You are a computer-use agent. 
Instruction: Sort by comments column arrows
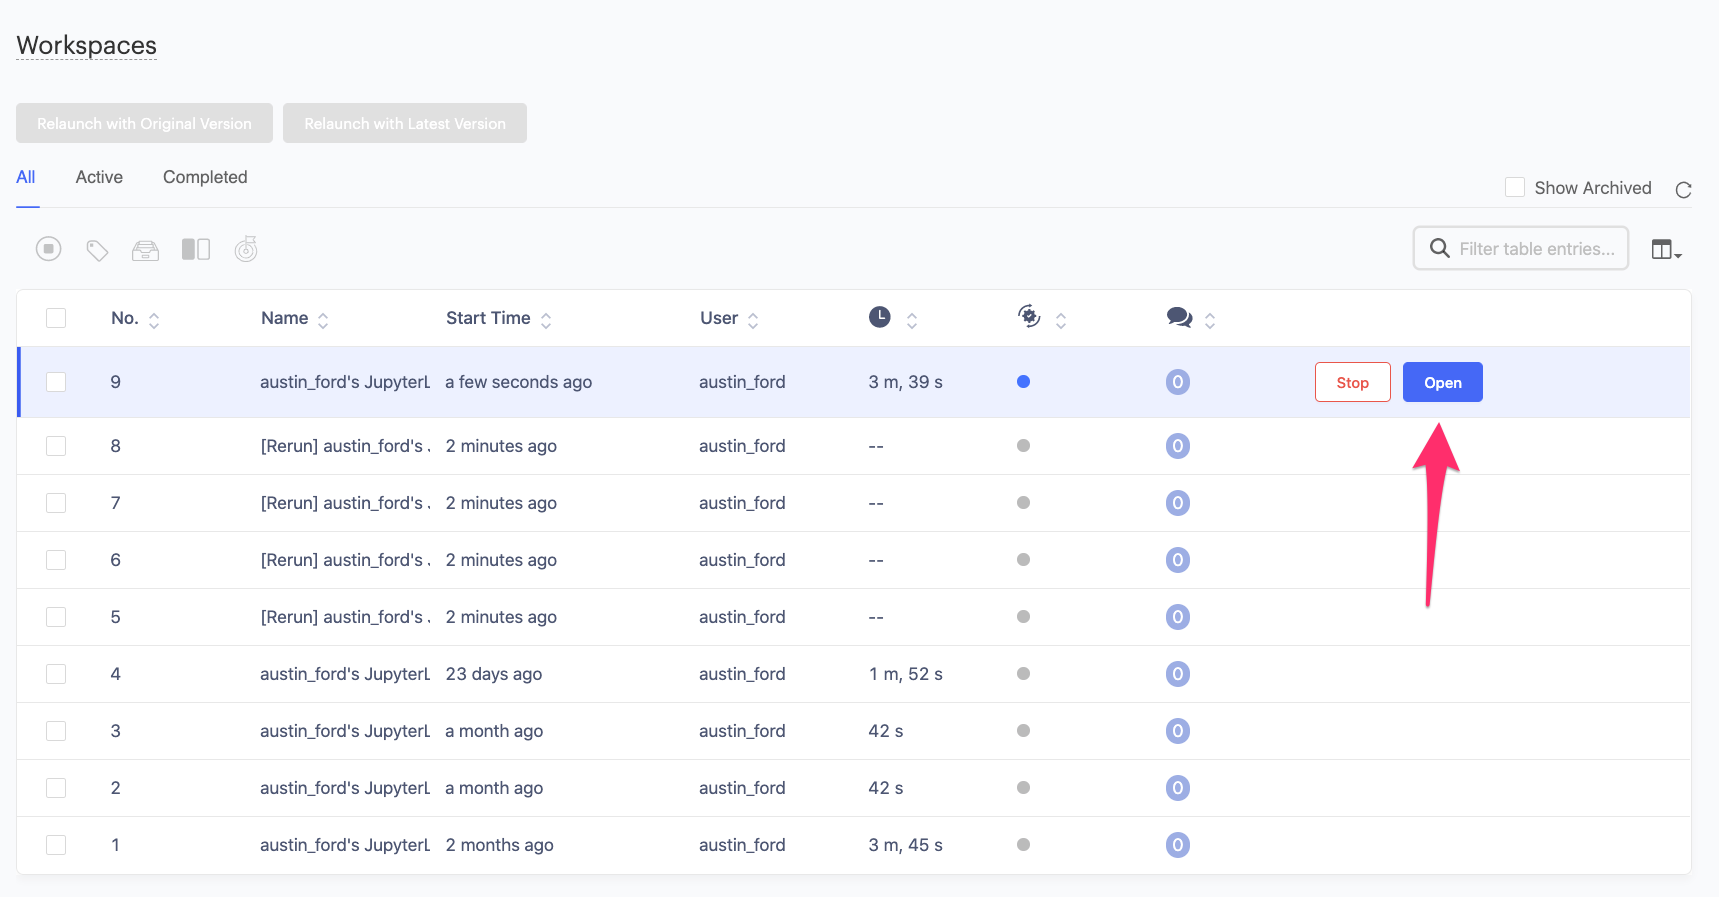pos(1210,320)
